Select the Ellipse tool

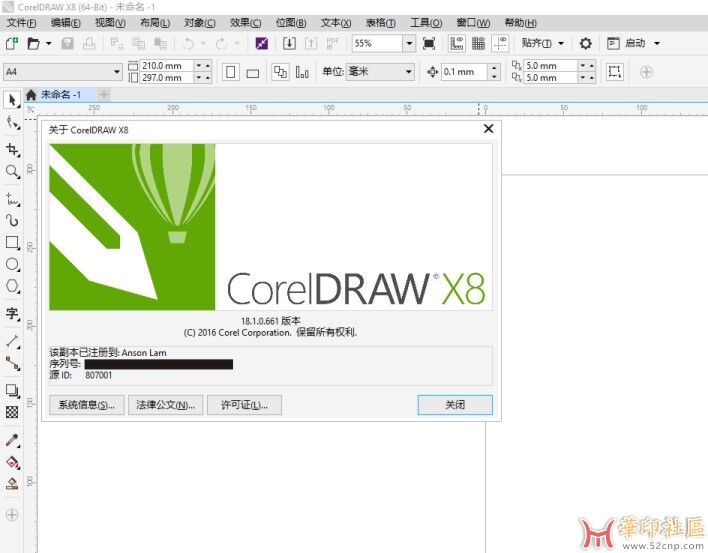coord(12,264)
